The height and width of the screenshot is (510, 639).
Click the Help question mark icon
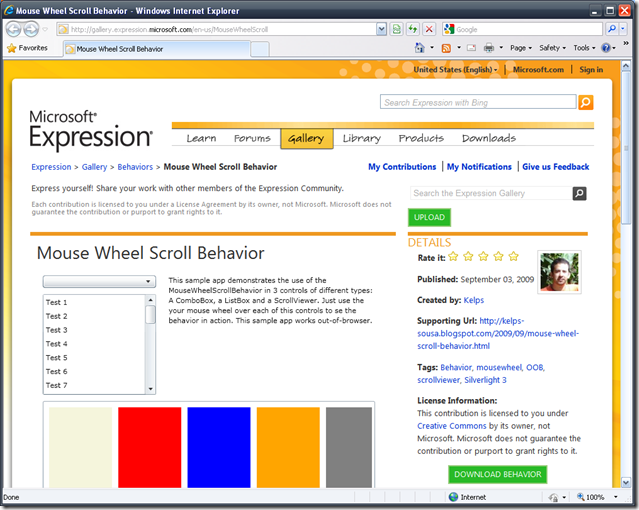click(606, 48)
